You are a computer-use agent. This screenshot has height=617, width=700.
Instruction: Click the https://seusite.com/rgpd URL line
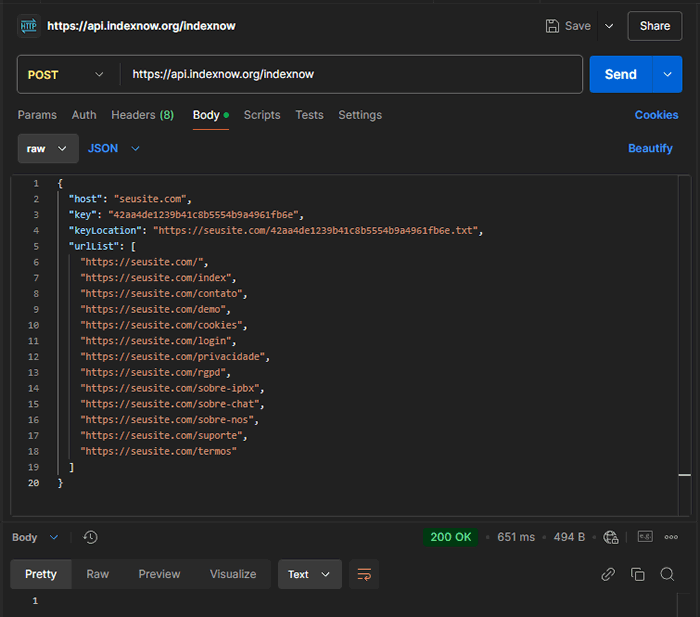click(x=153, y=372)
